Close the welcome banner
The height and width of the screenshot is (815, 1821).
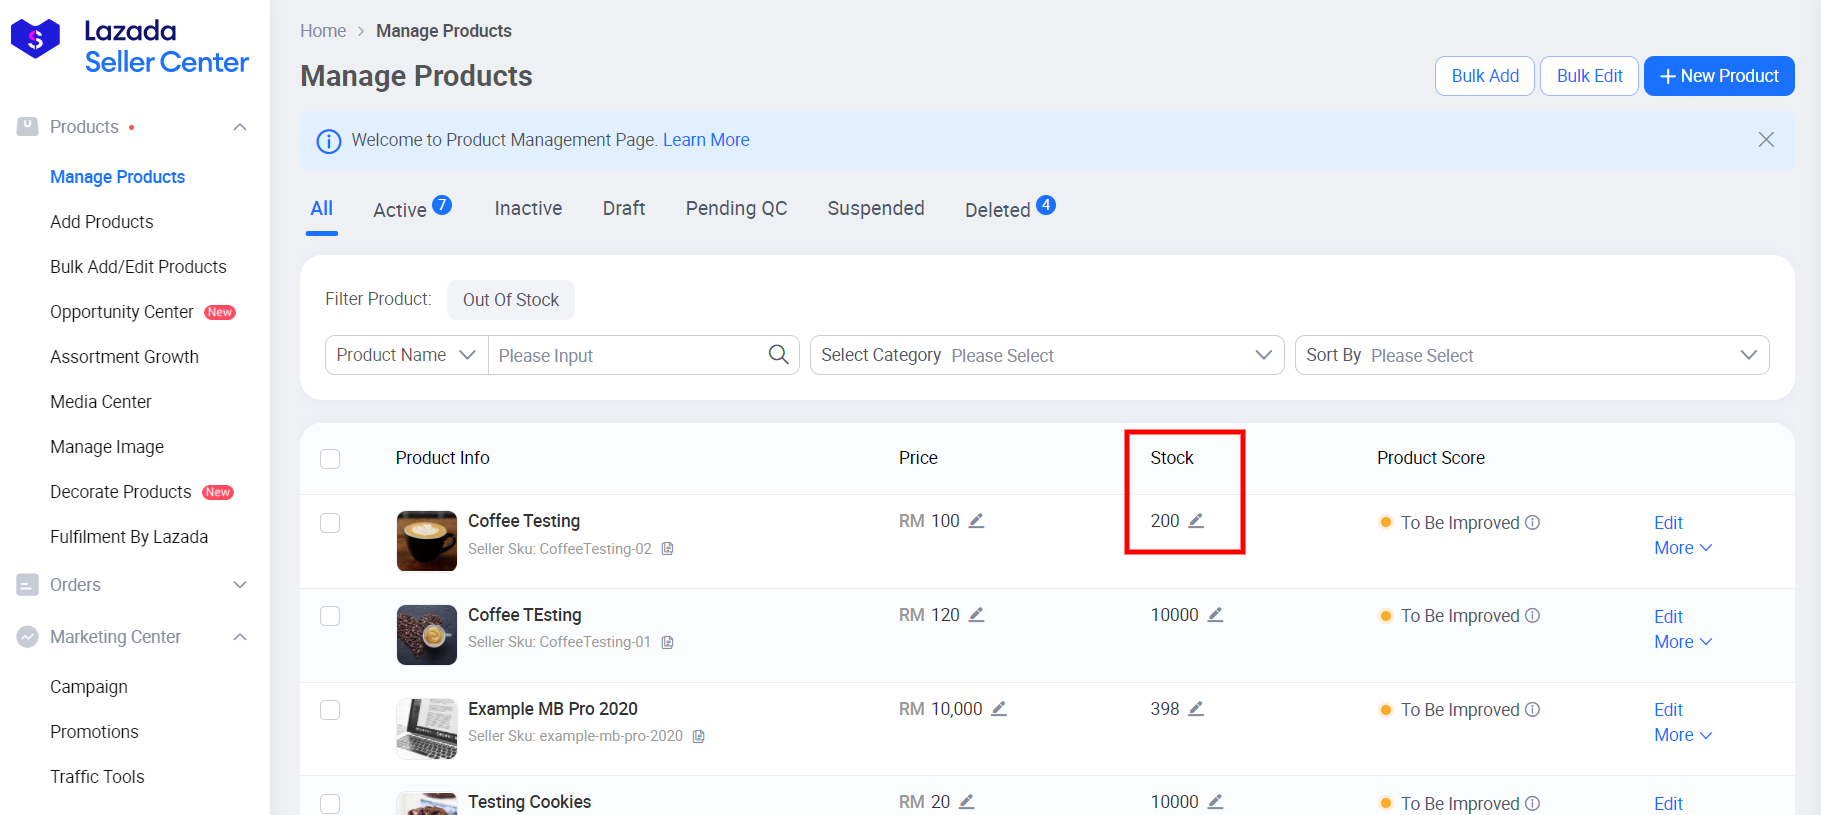tap(1766, 140)
